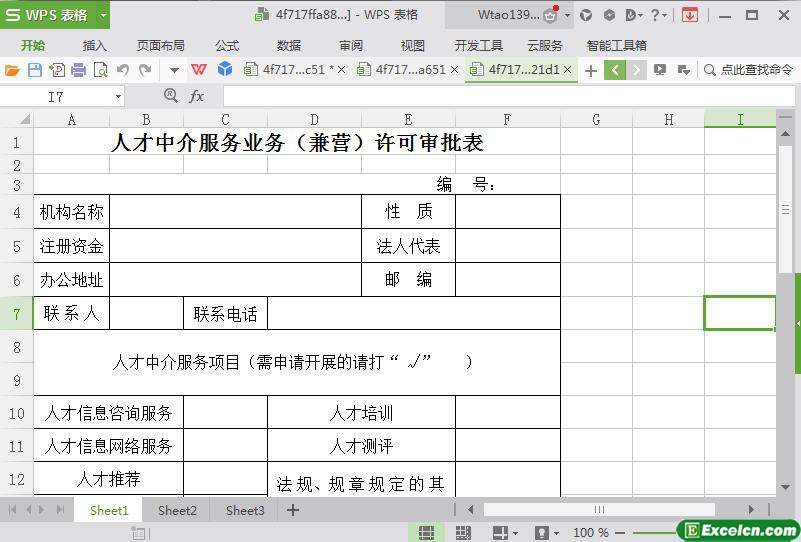The image size is (801, 542).
Task: Add a new document tab with plus
Action: click(591, 70)
